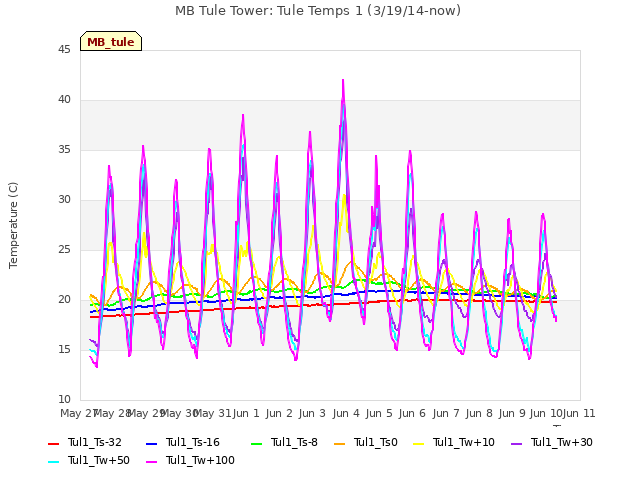This screenshot has height=480, width=640.
Task: Select the Tul1_Ts-32 legend label
Action: click(95, 442)
